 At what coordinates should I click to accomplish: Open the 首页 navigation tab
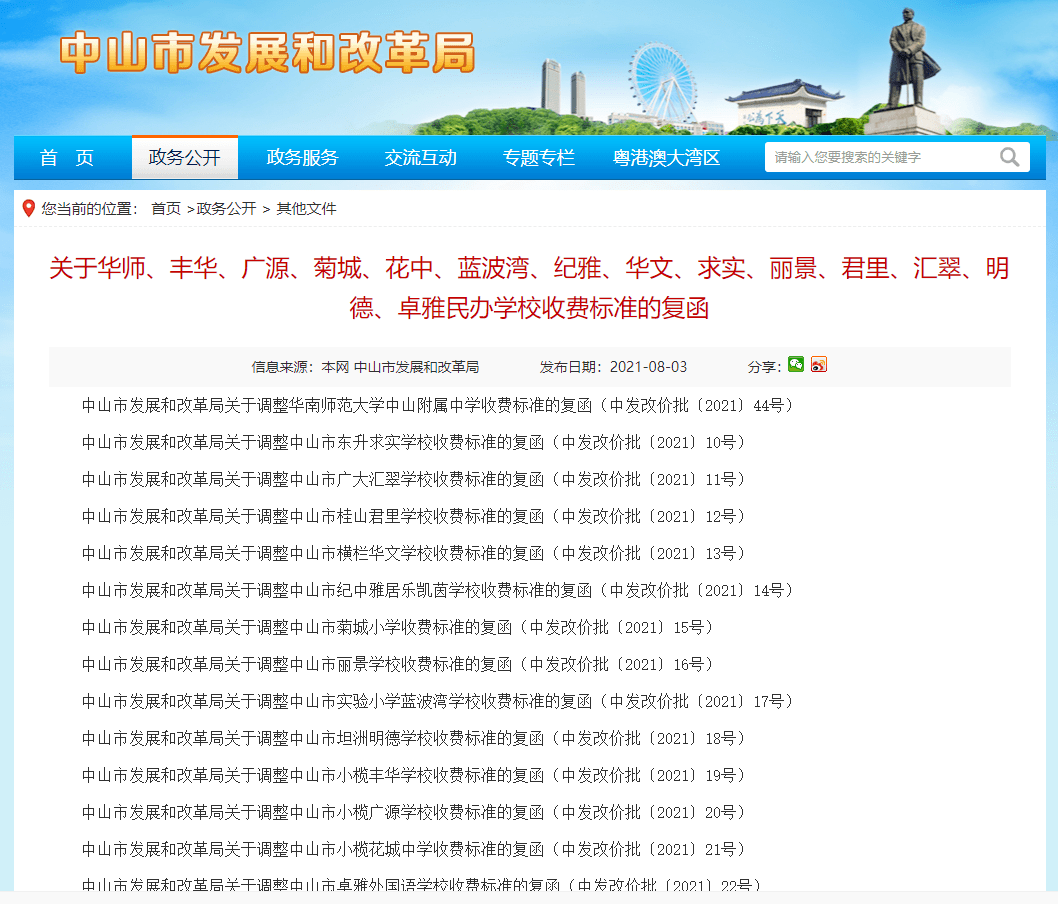coord(67,158)
